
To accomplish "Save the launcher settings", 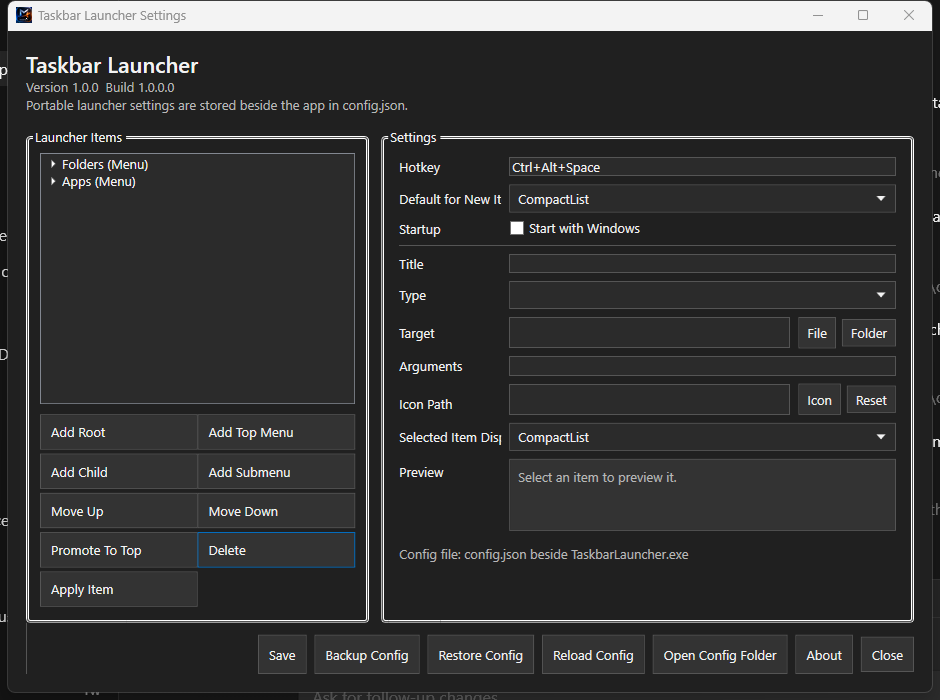I will (282, 655).
